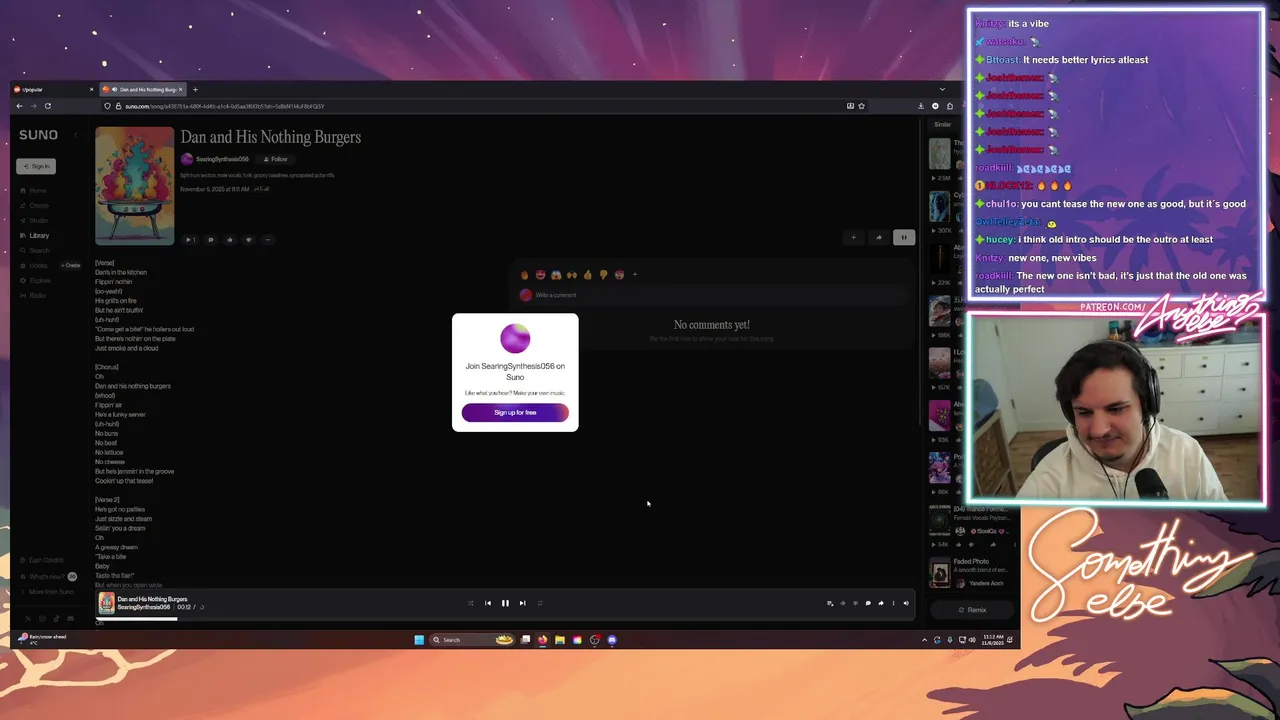React with the screaming face emoji

click(556, 274)
